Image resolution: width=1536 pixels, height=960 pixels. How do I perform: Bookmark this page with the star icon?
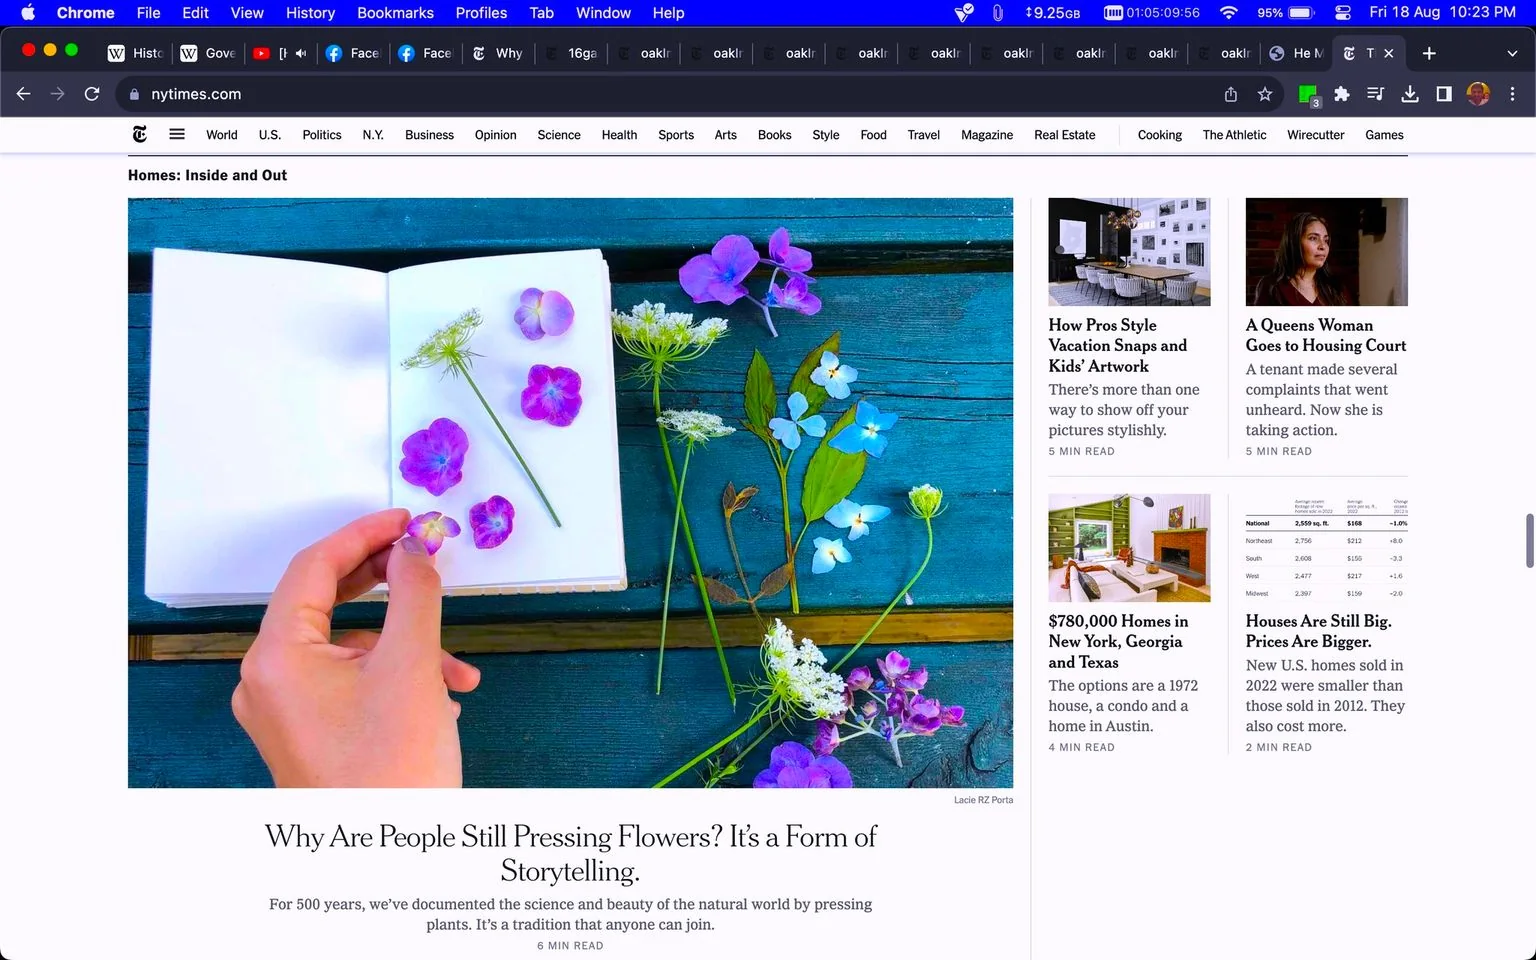pyautogui.click(x=1265, y=94)
